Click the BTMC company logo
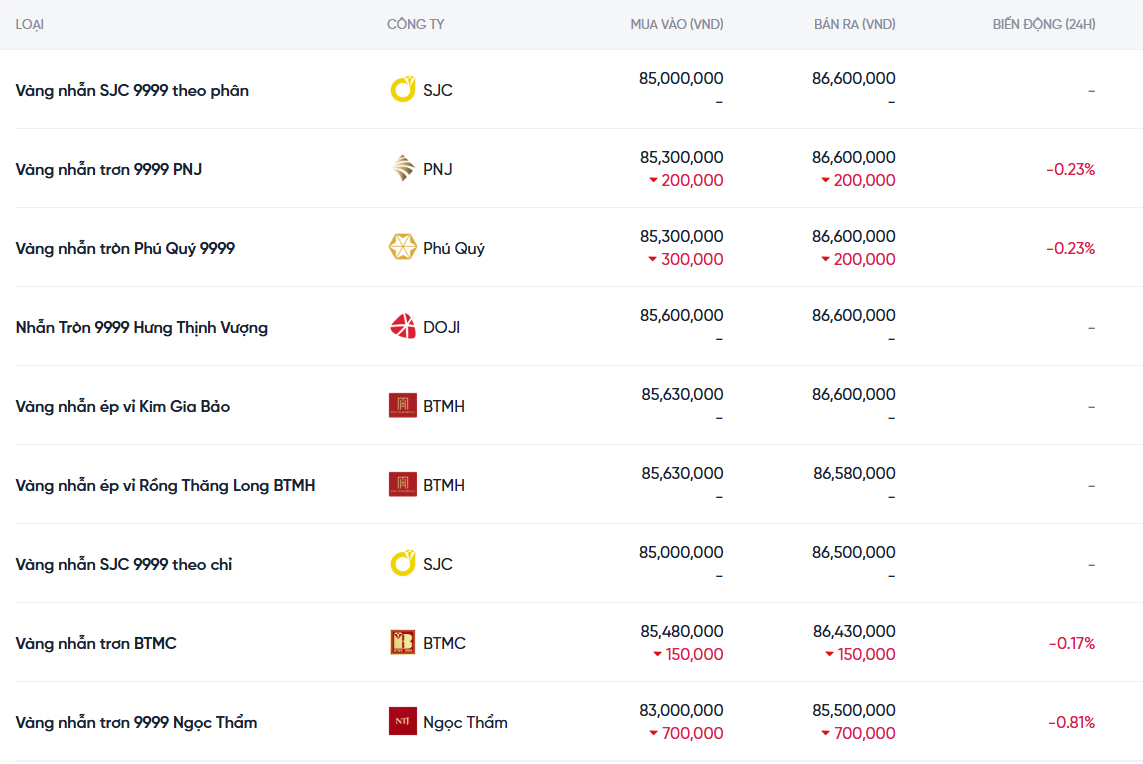1143x764 pixels. click(402, 642)
